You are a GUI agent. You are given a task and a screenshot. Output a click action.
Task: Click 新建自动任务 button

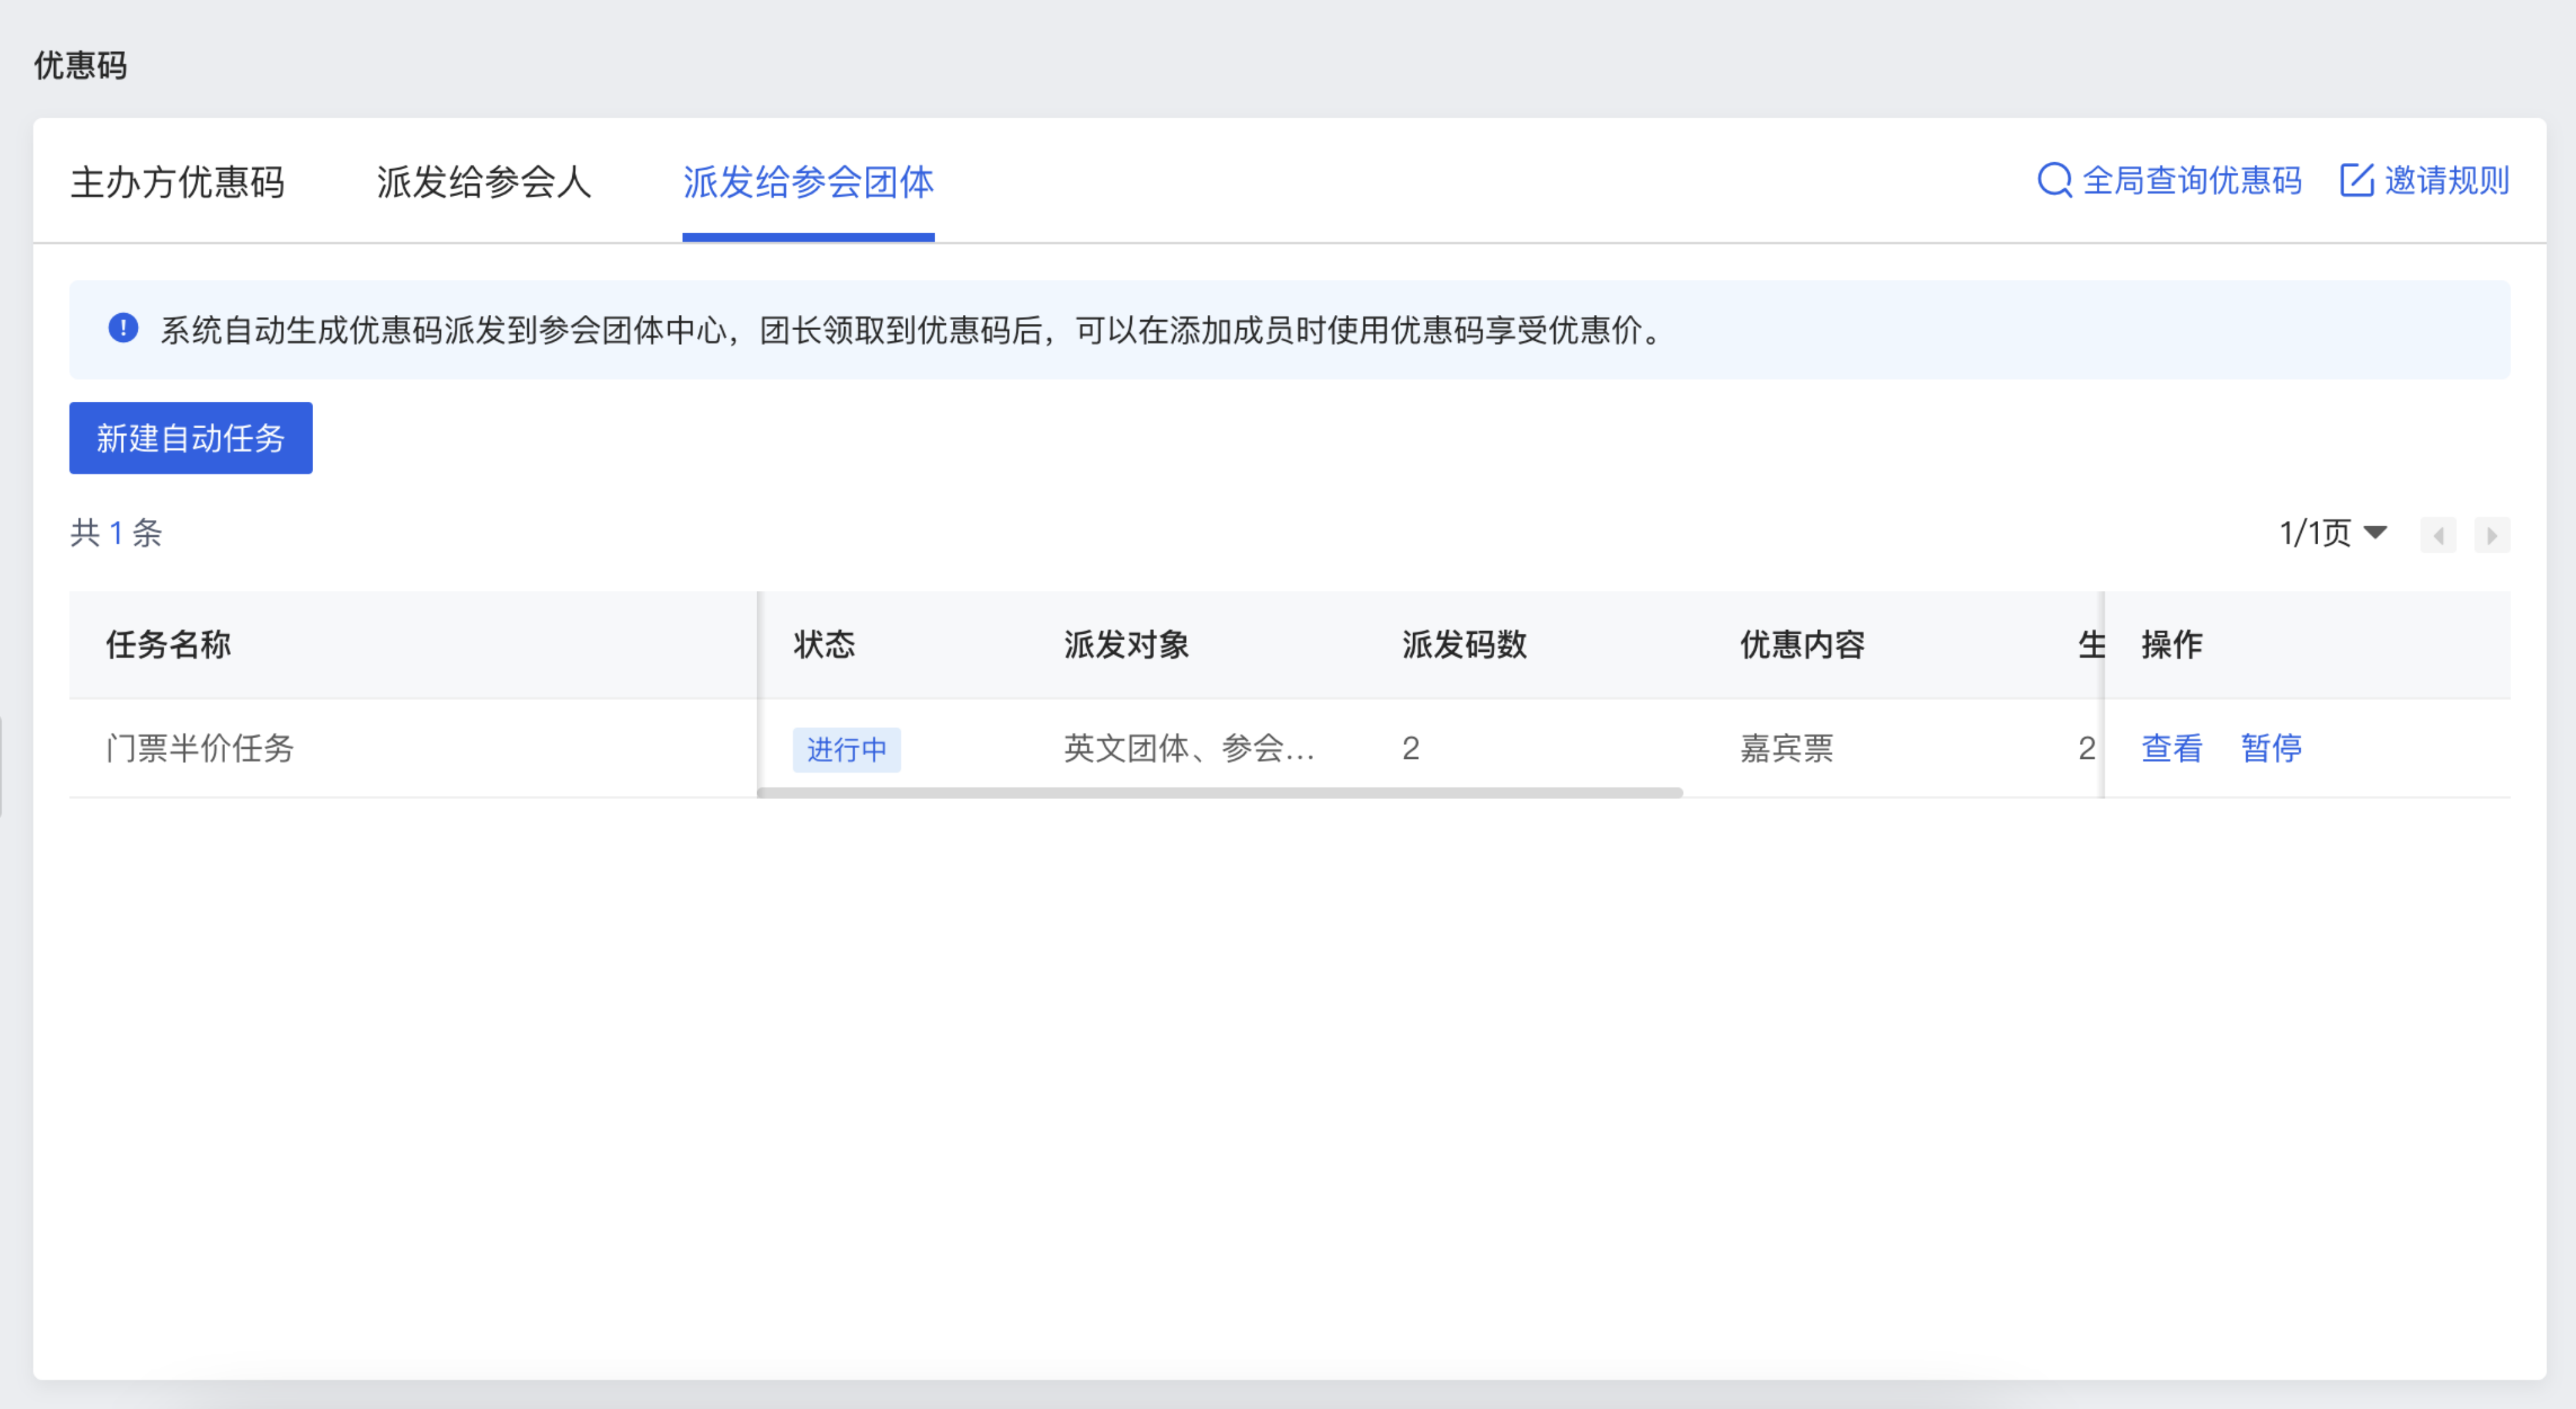[x=190, y=438]
